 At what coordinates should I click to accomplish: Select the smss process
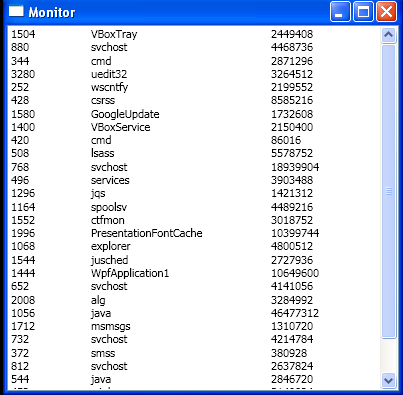pos(195,353)
